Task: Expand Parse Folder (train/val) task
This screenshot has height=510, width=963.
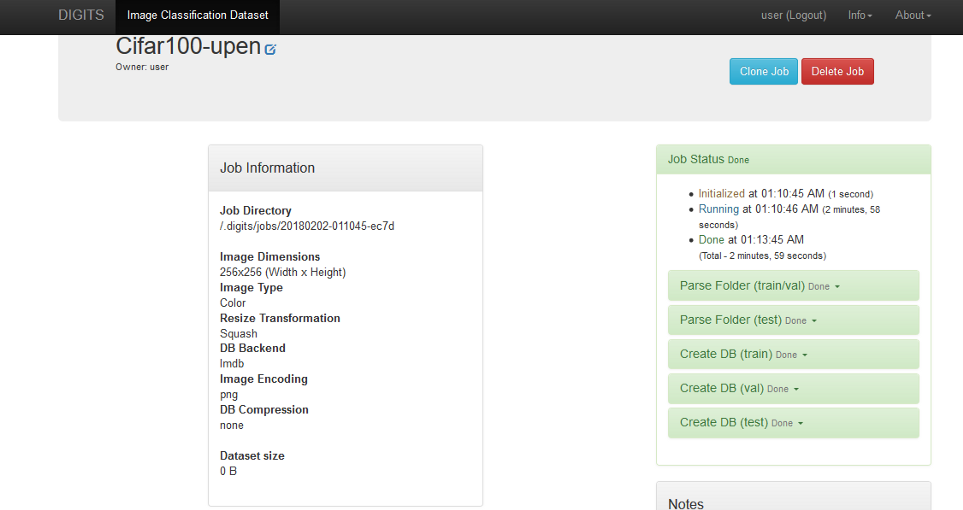Action: pos(759,286)
